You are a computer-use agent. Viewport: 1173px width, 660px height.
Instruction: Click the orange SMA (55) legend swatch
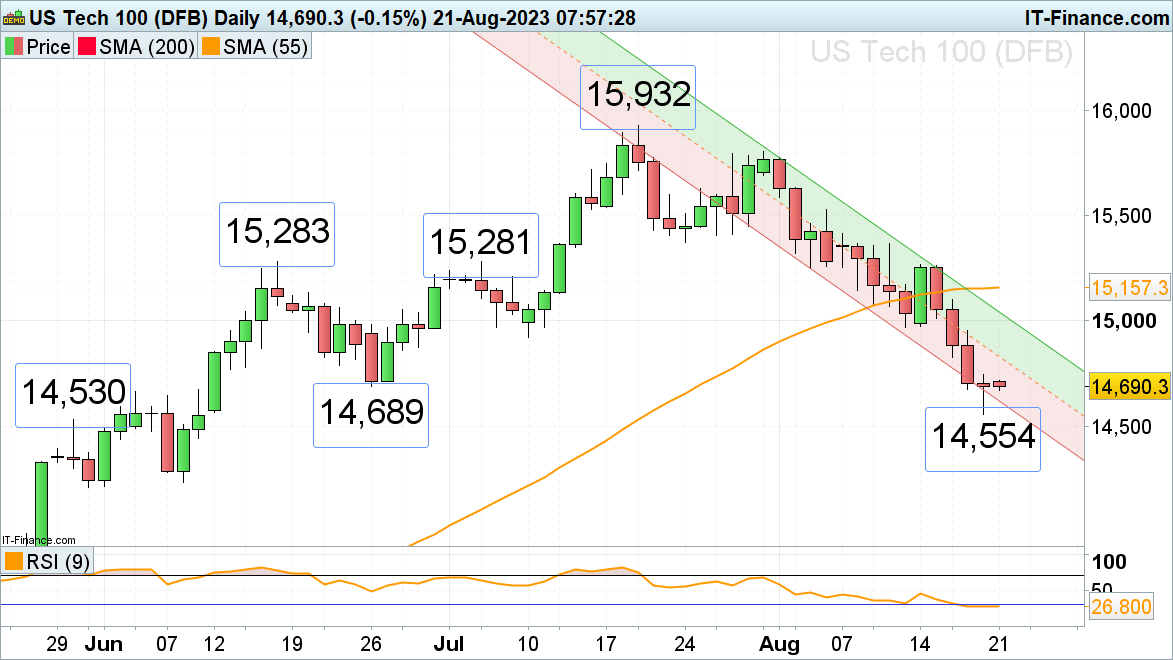[211, 47]
